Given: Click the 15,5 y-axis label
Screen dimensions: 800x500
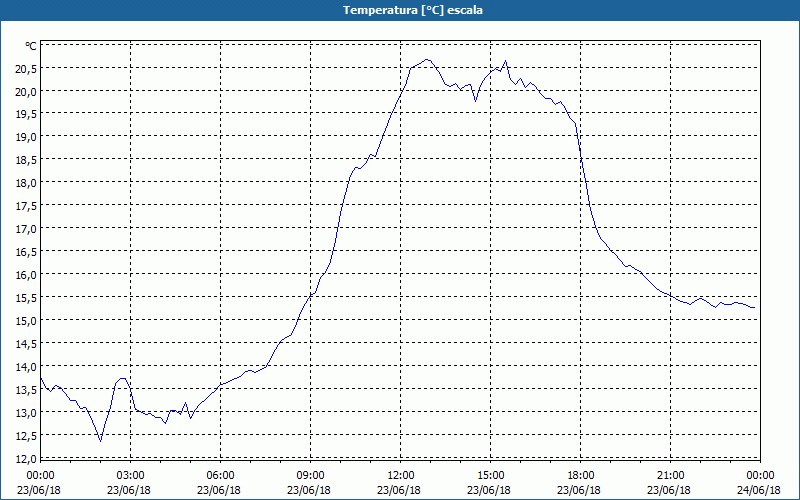Looking at the screenshot, I should tap(26, 298).
